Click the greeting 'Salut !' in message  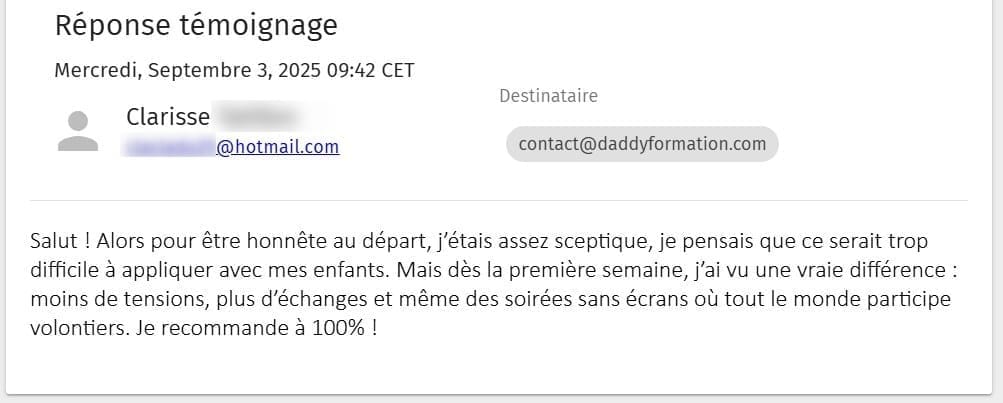point(60,242)
